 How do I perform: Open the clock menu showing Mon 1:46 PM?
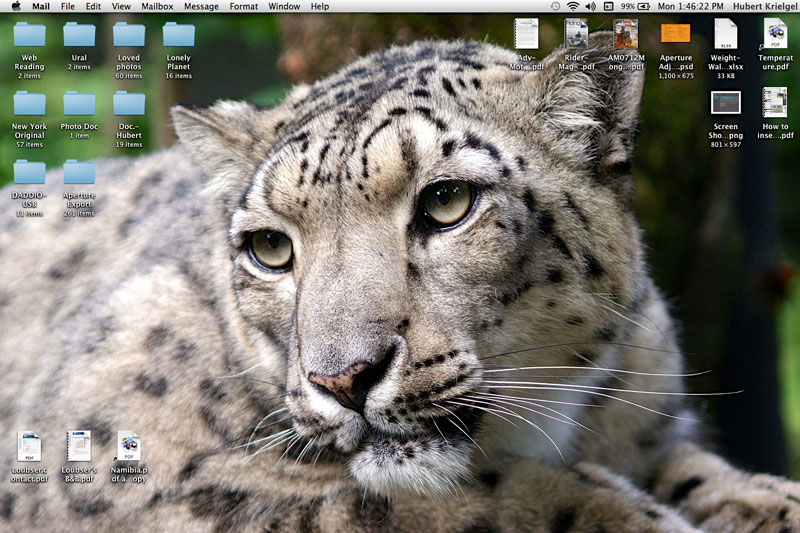point(690,6)
